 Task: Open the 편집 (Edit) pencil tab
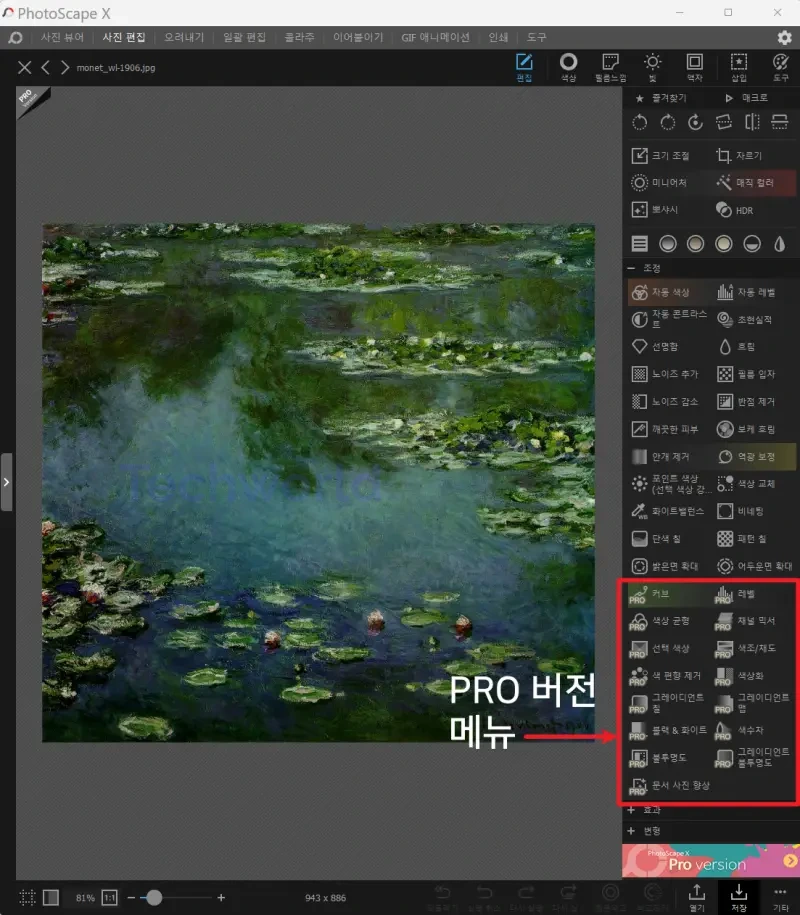pyautogui.click(x=524, y=67)
